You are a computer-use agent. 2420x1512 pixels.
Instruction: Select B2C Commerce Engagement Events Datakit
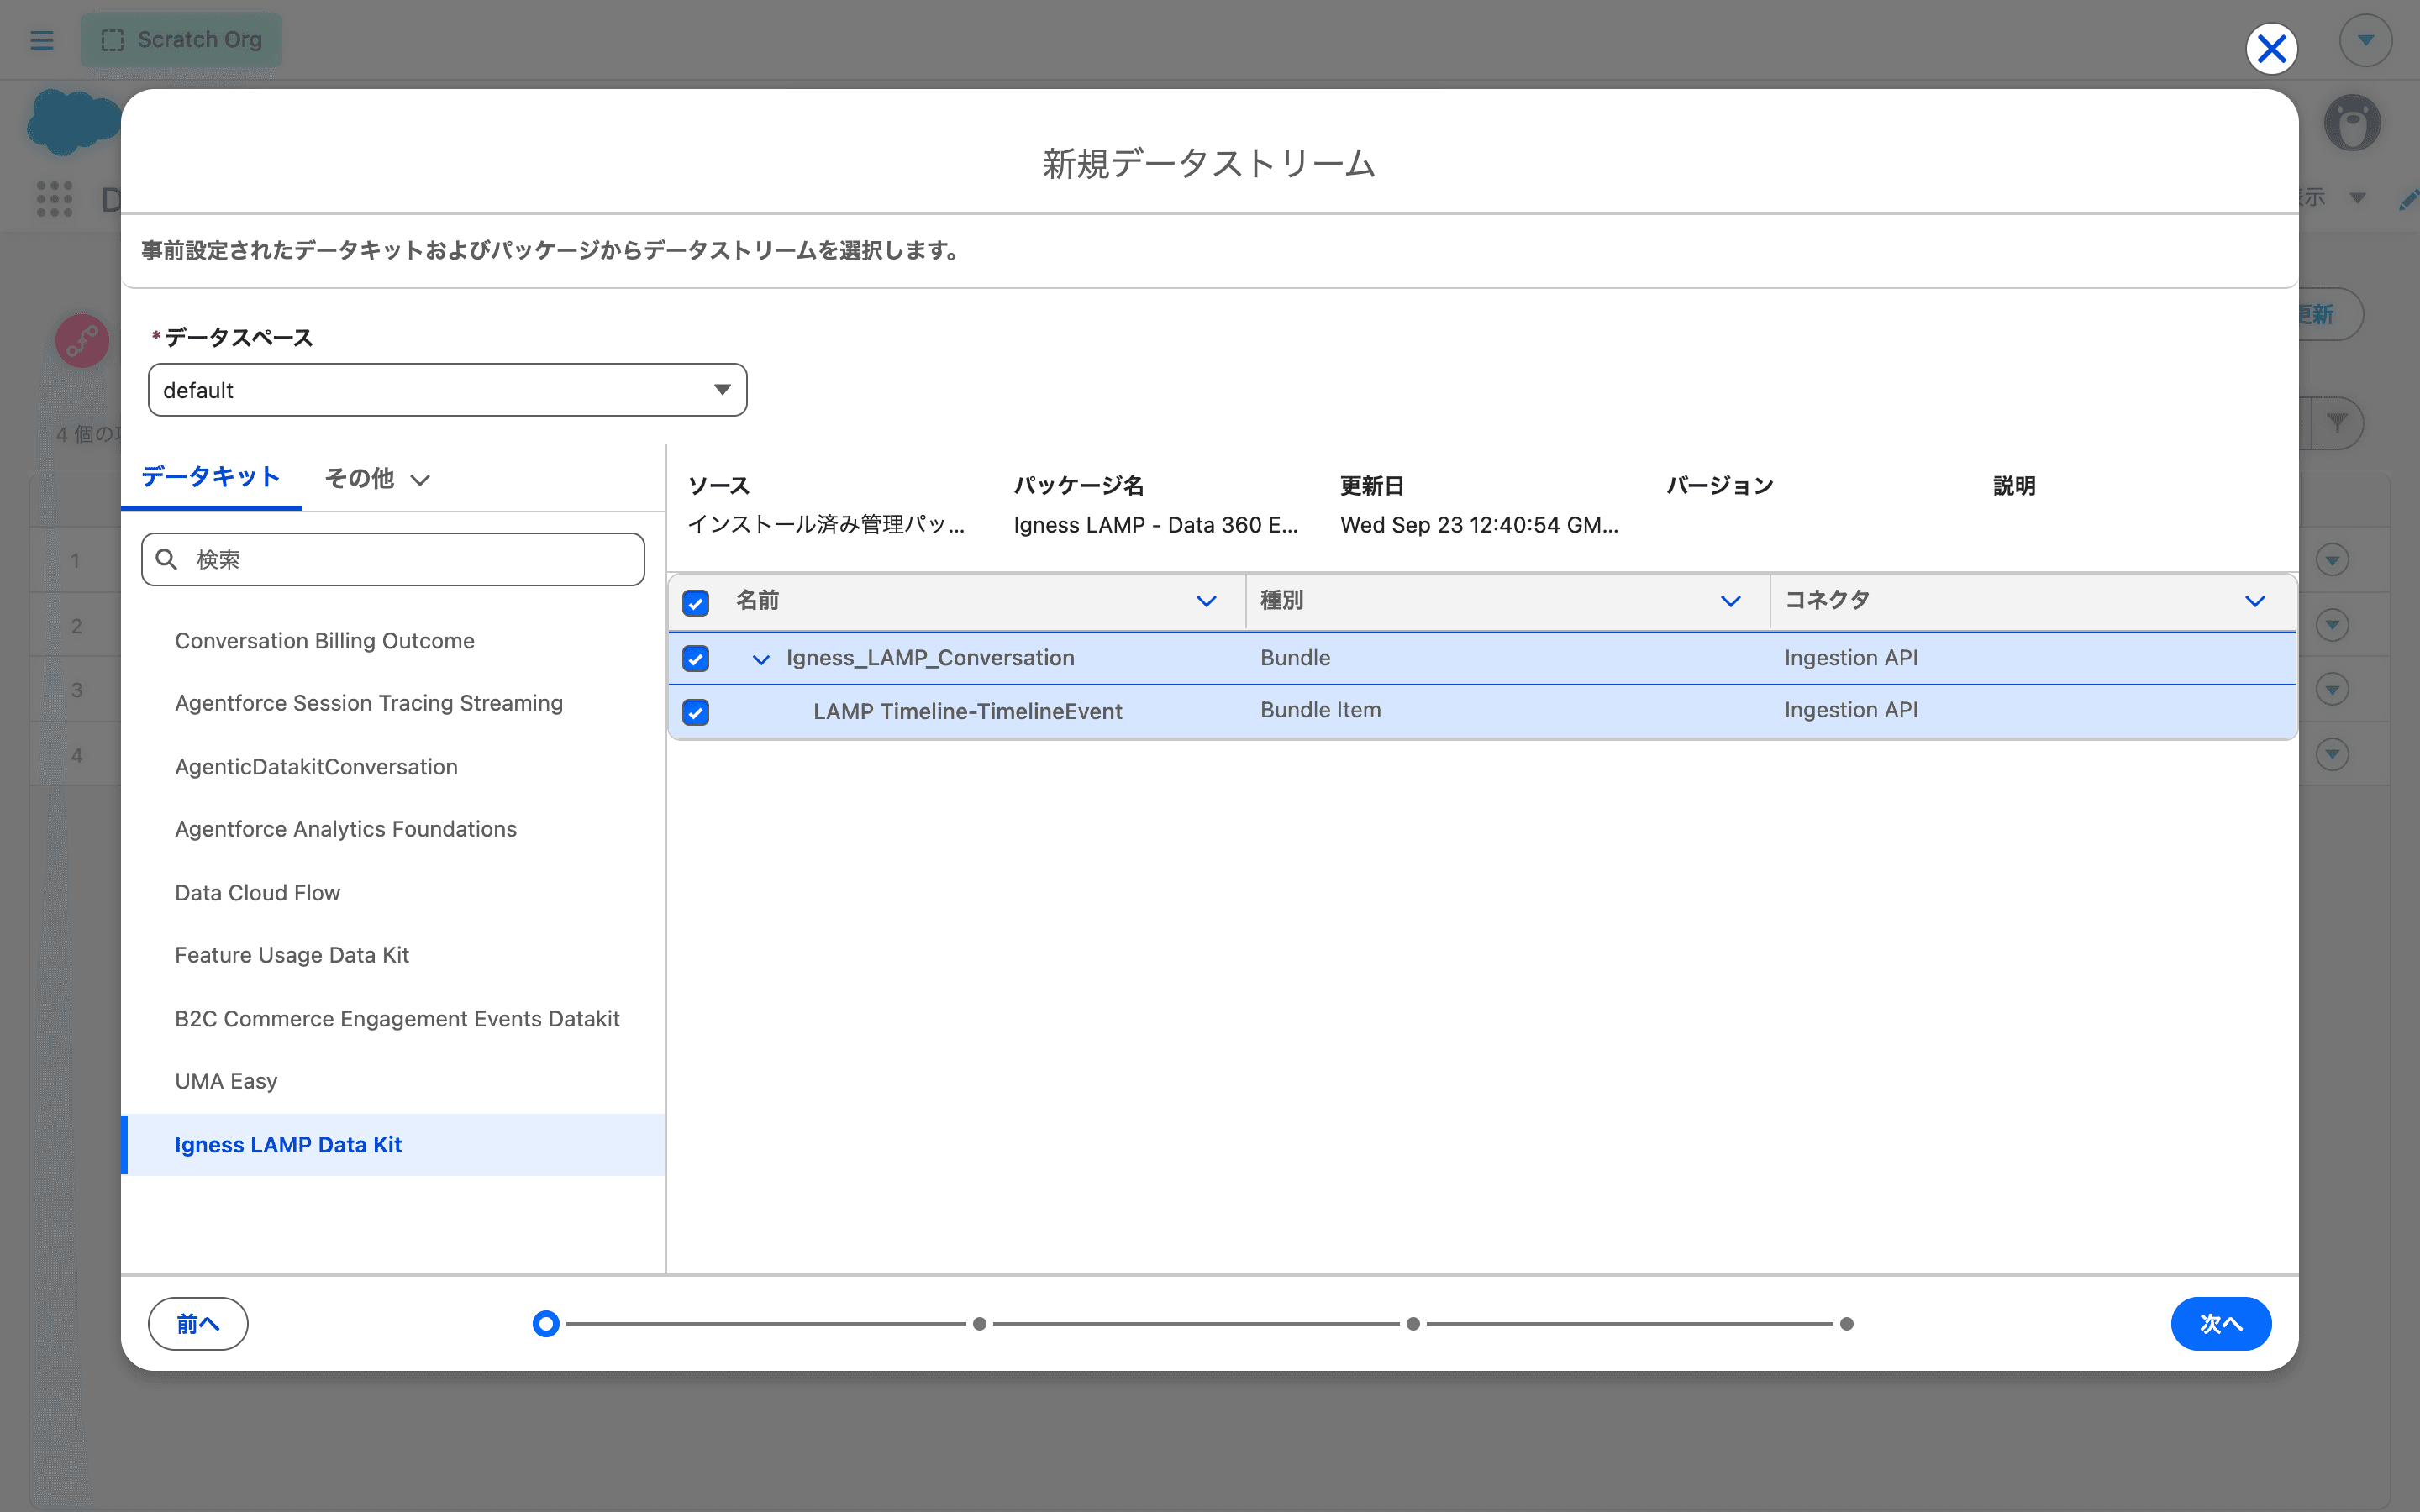pos(393,1019)
